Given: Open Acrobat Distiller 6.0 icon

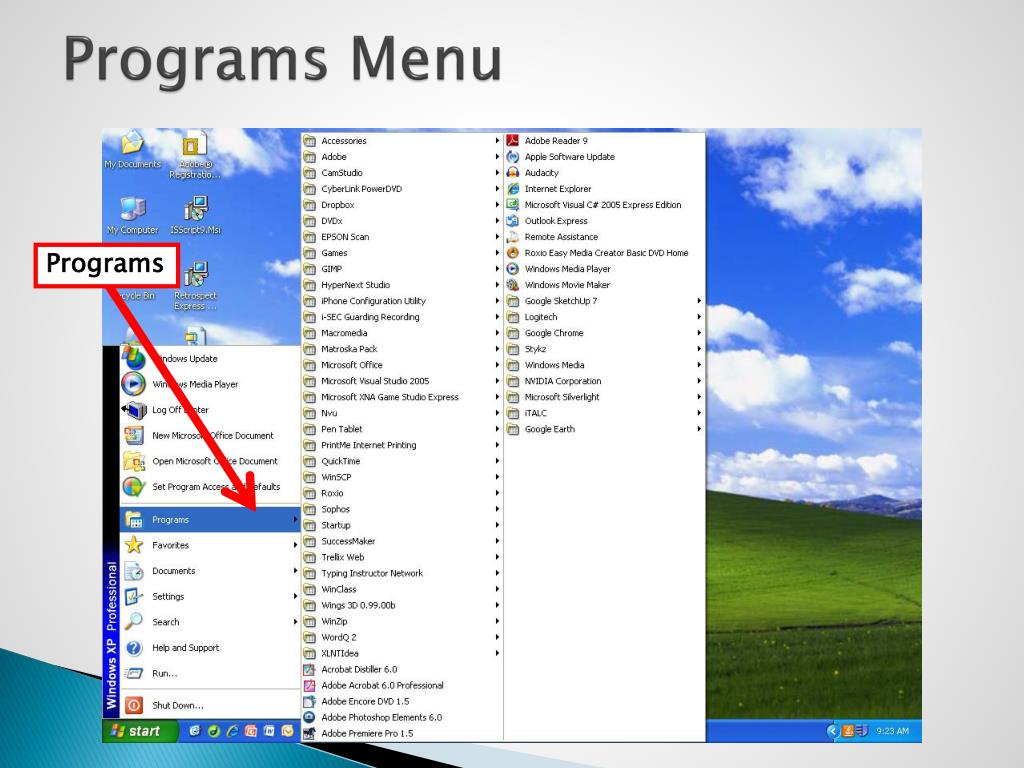Looking at the screenshot, I should 310,669.
